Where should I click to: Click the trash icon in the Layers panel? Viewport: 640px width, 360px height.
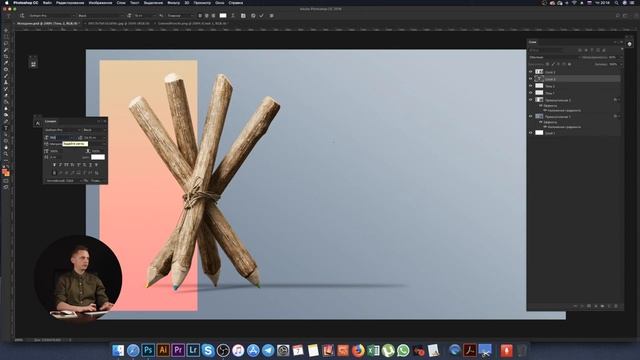click(616, 306)
